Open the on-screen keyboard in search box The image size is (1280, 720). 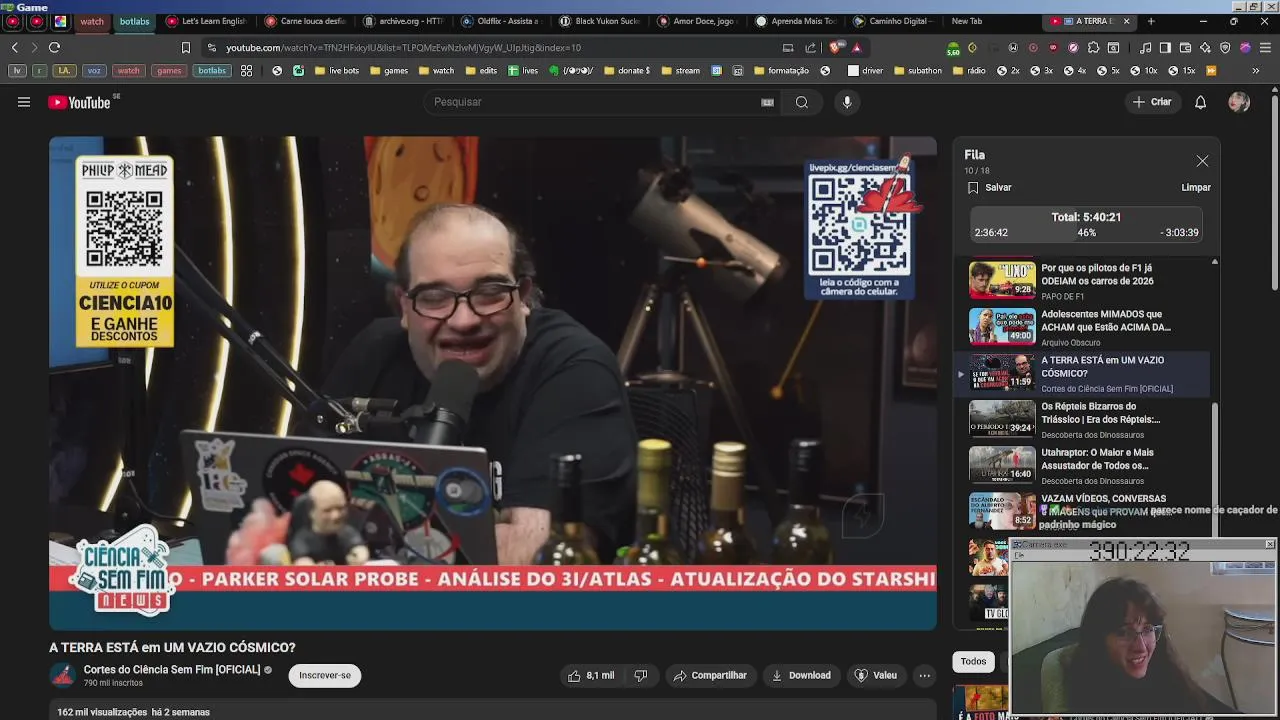point(767,102)
